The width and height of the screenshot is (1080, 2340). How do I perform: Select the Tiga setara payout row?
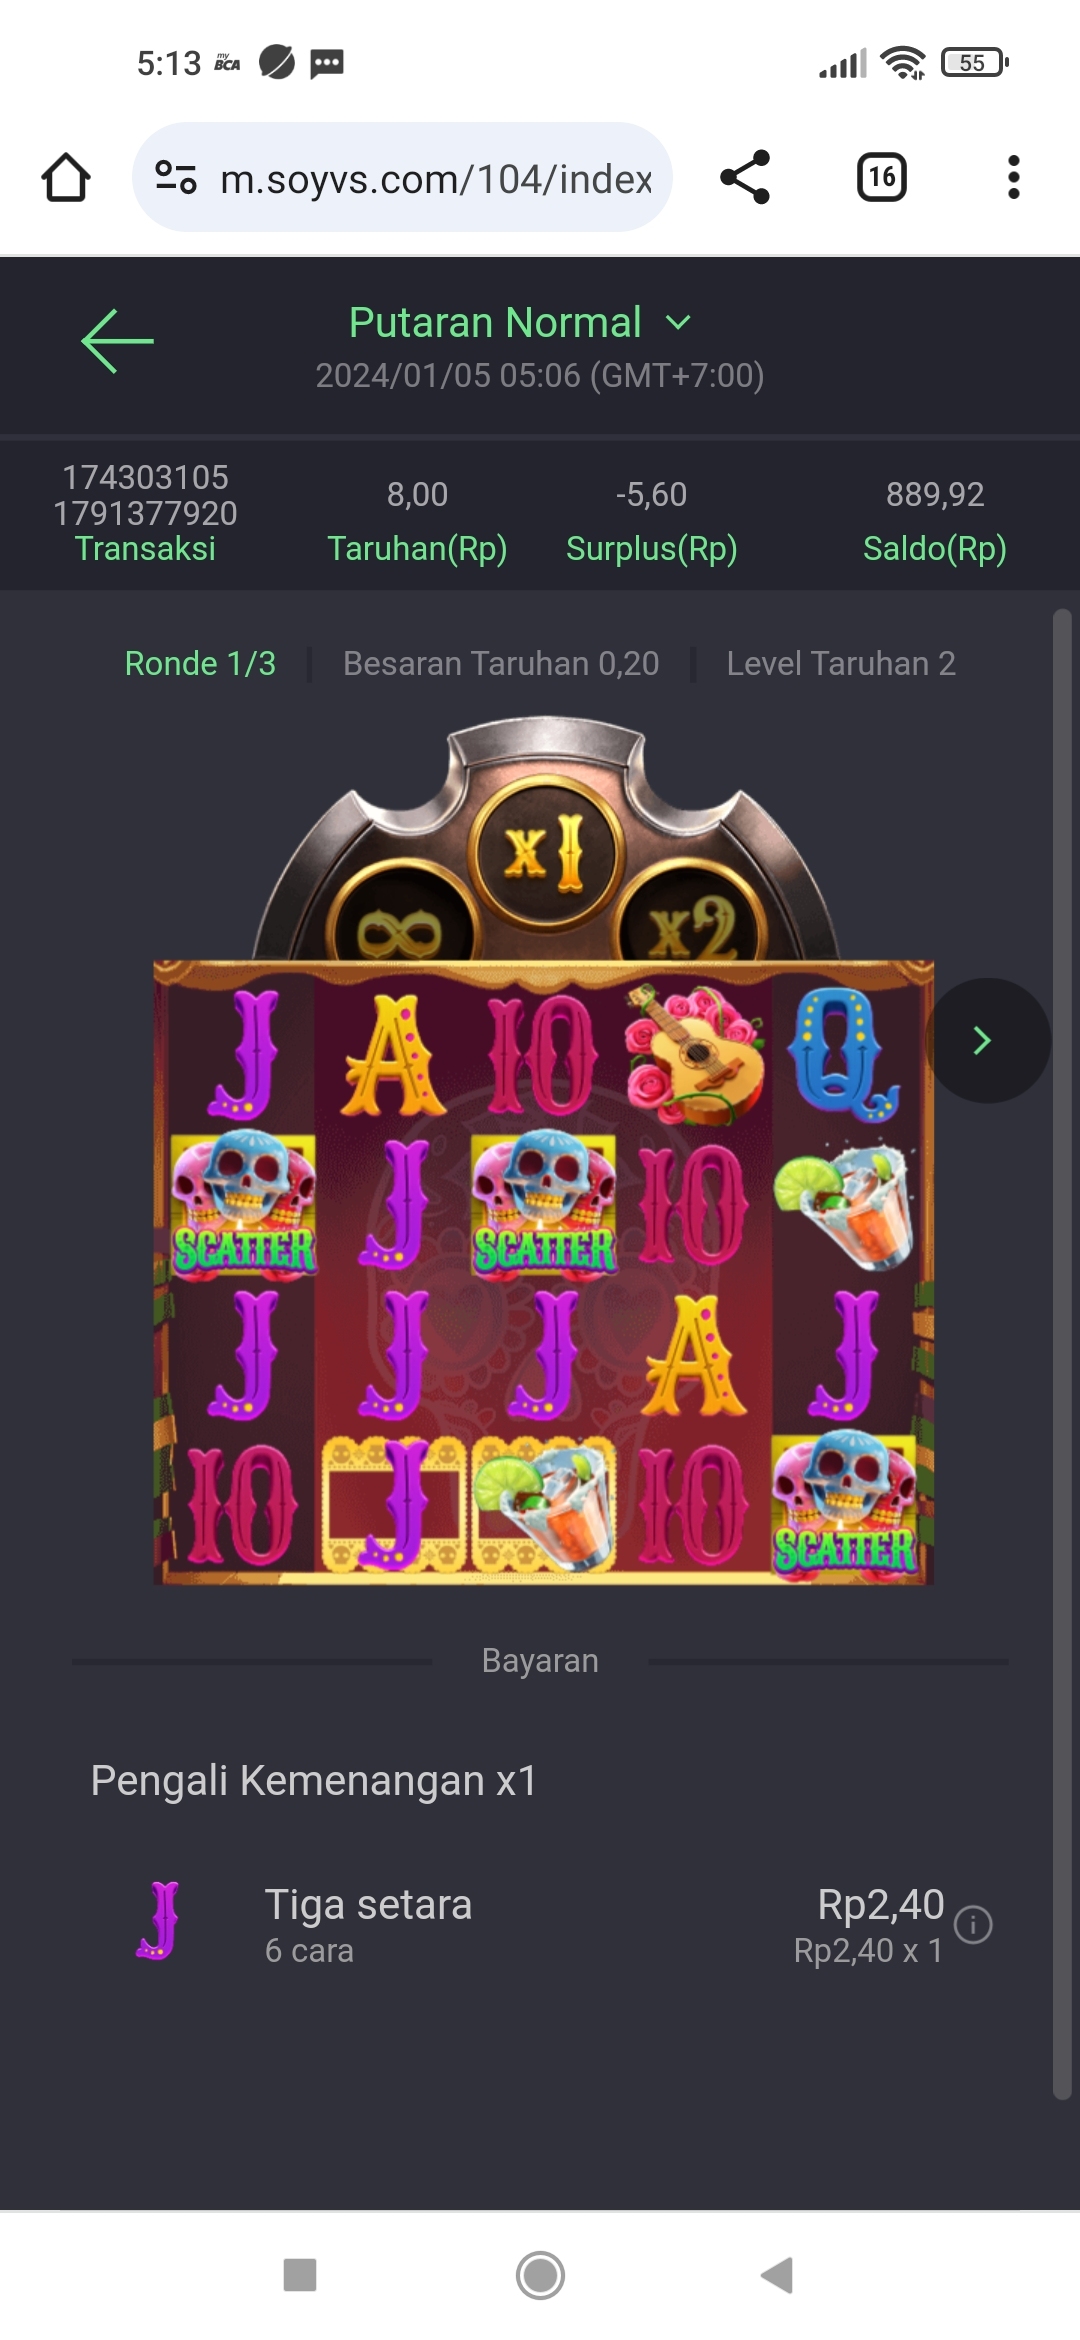tap(540, 1924)
